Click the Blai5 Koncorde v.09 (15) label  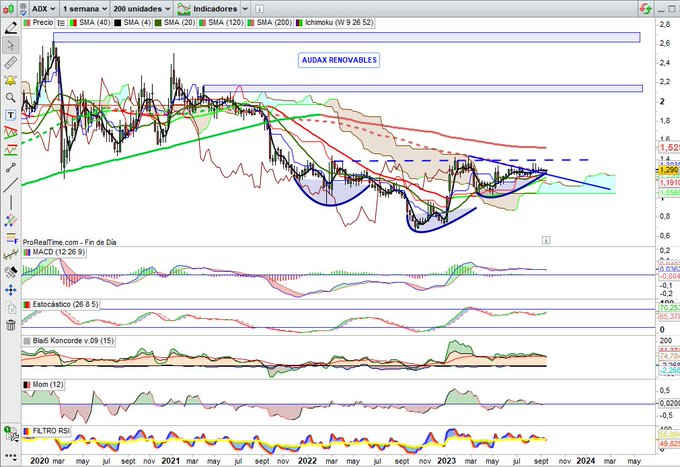click(x=73, y=341)
